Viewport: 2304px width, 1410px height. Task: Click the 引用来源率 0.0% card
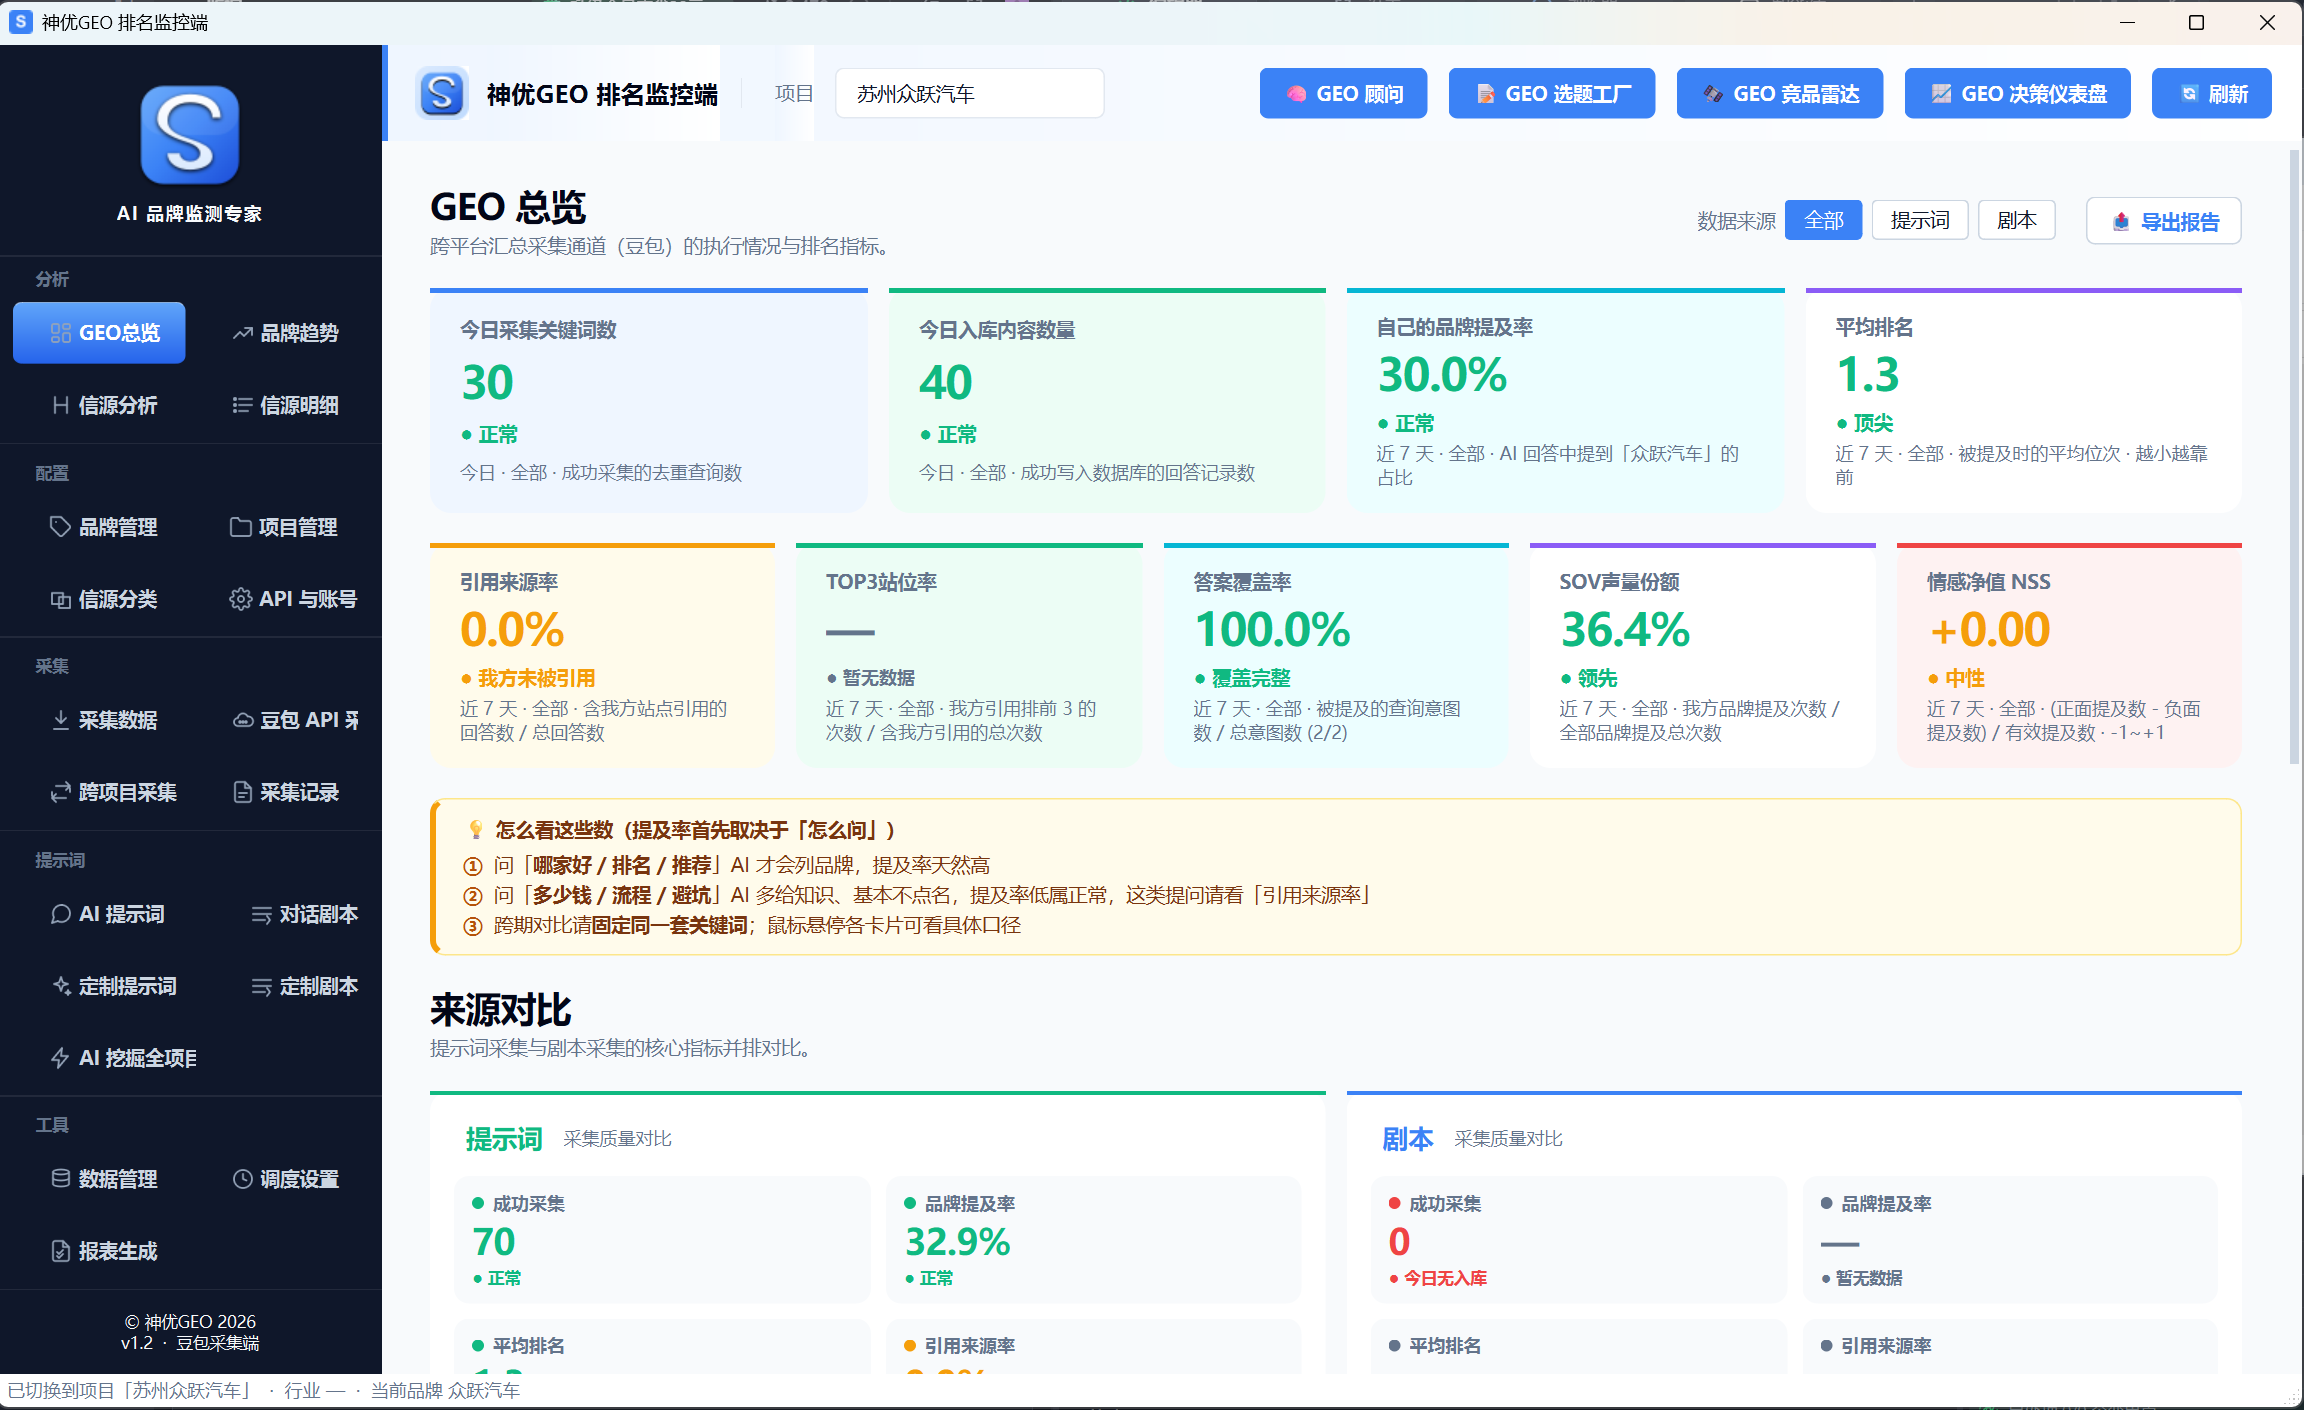click(x=602, y=656)
